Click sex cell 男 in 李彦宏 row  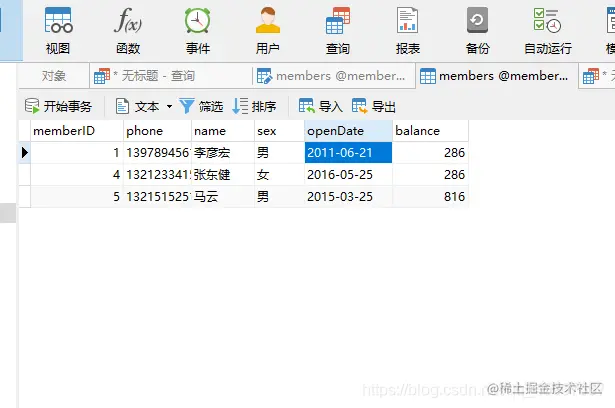(280, 152)
